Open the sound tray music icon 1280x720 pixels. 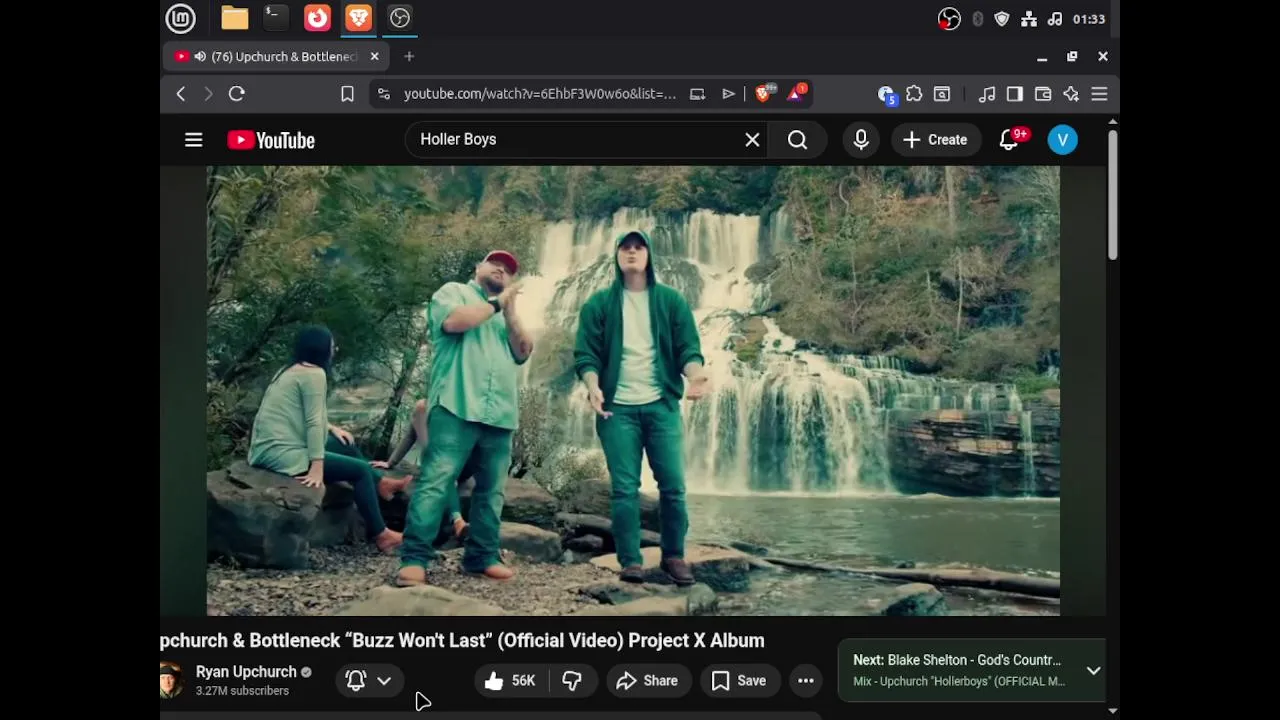point(1054,19)
